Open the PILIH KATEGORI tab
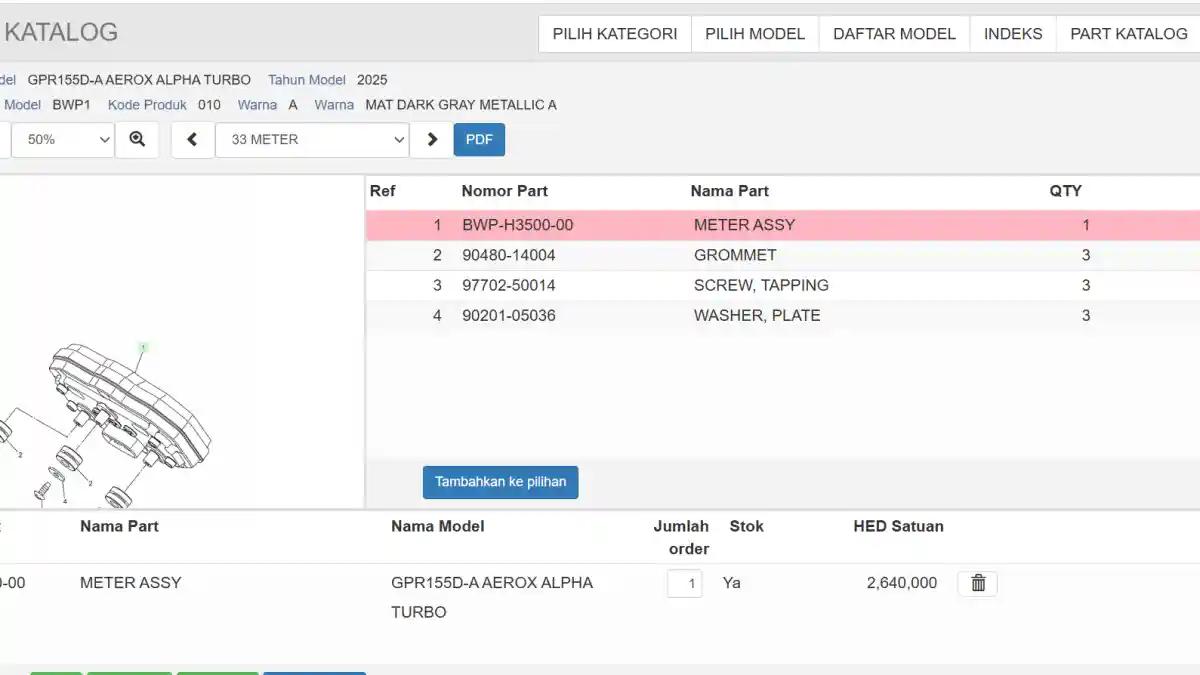 [x=615, y=34]
